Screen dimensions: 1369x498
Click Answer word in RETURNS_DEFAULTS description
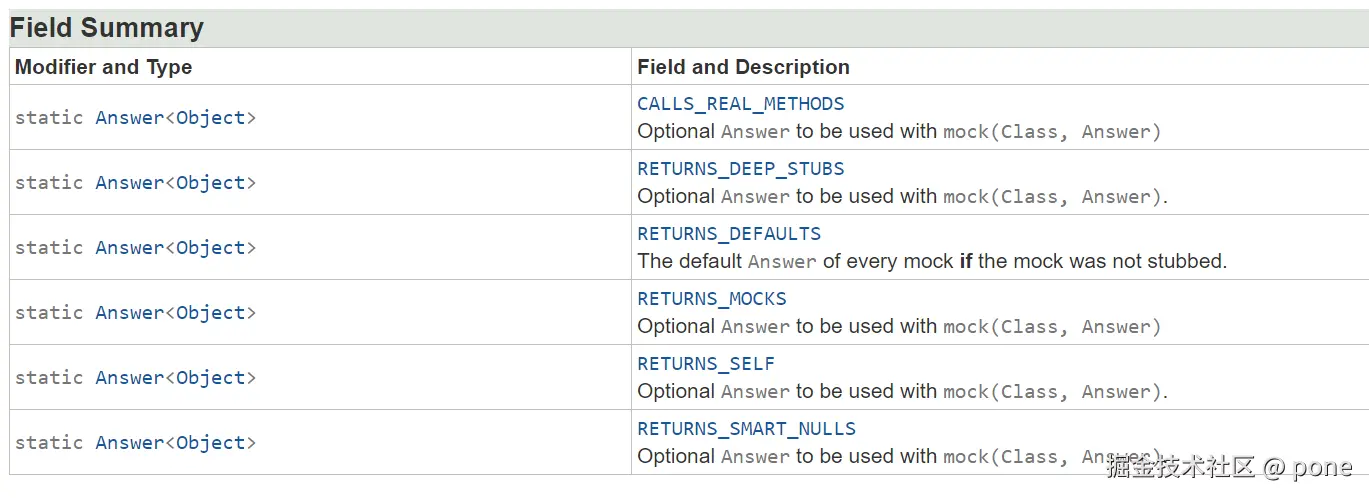782,262
